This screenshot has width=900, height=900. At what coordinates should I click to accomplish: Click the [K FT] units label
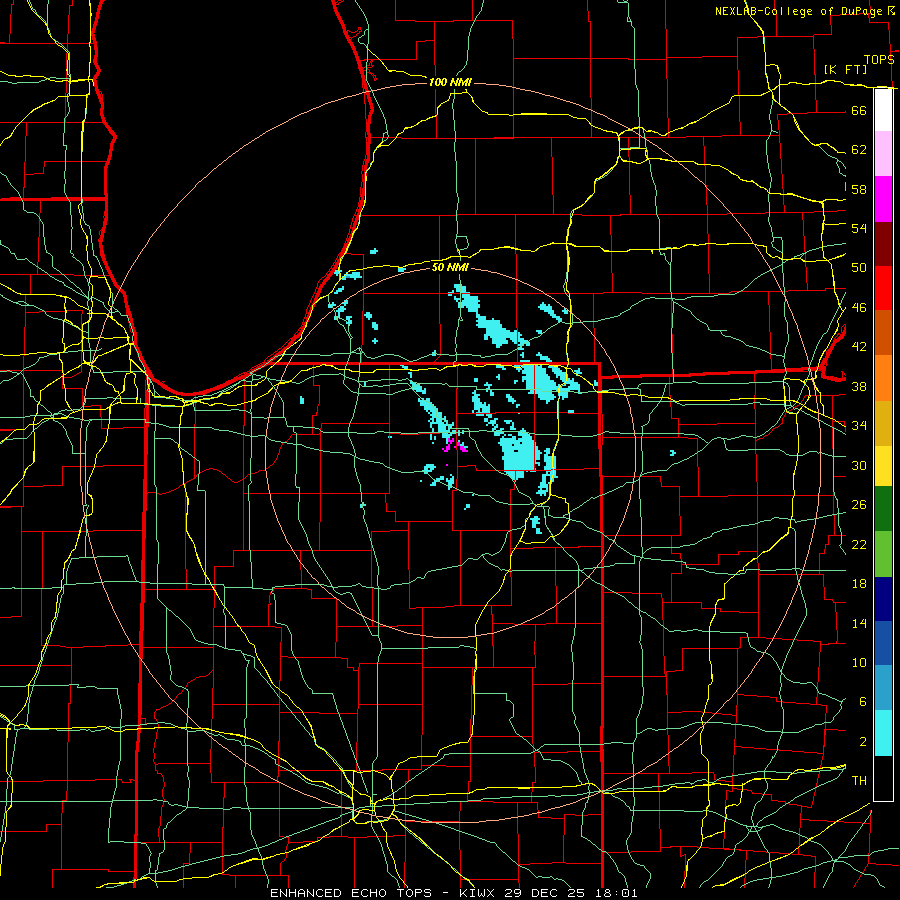point(845,69)
